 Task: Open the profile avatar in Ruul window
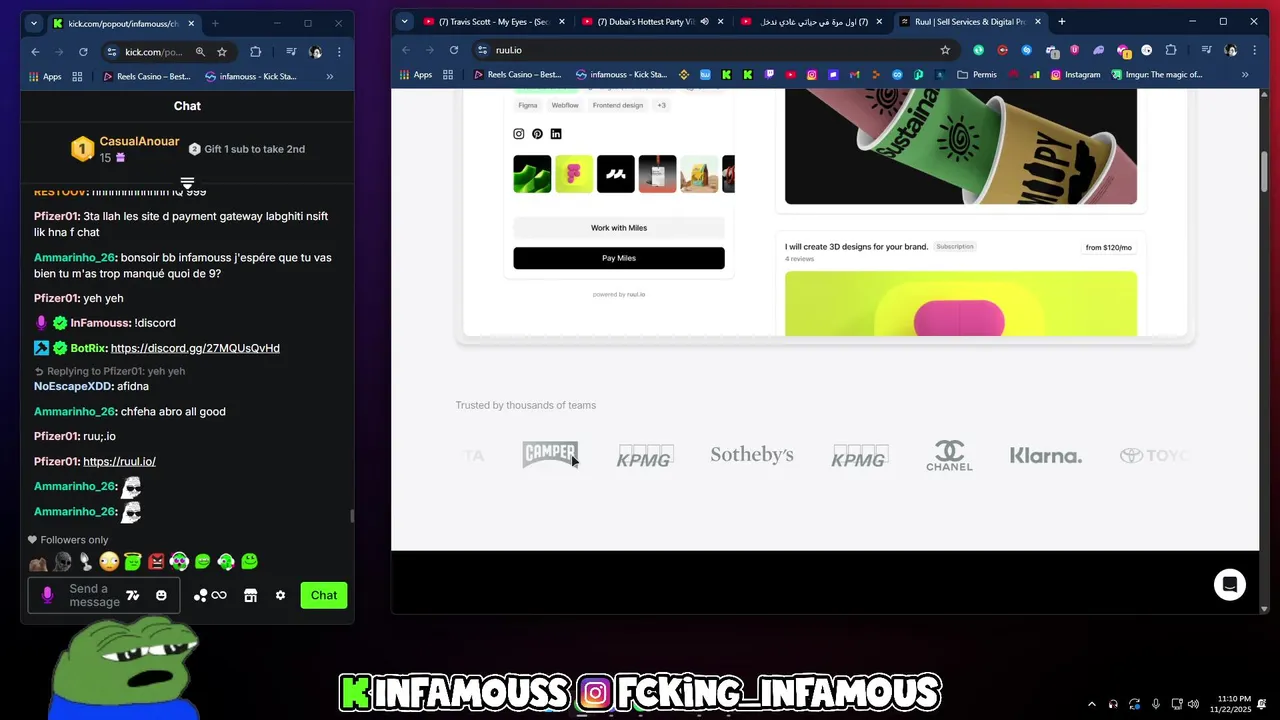point(1231,50)
